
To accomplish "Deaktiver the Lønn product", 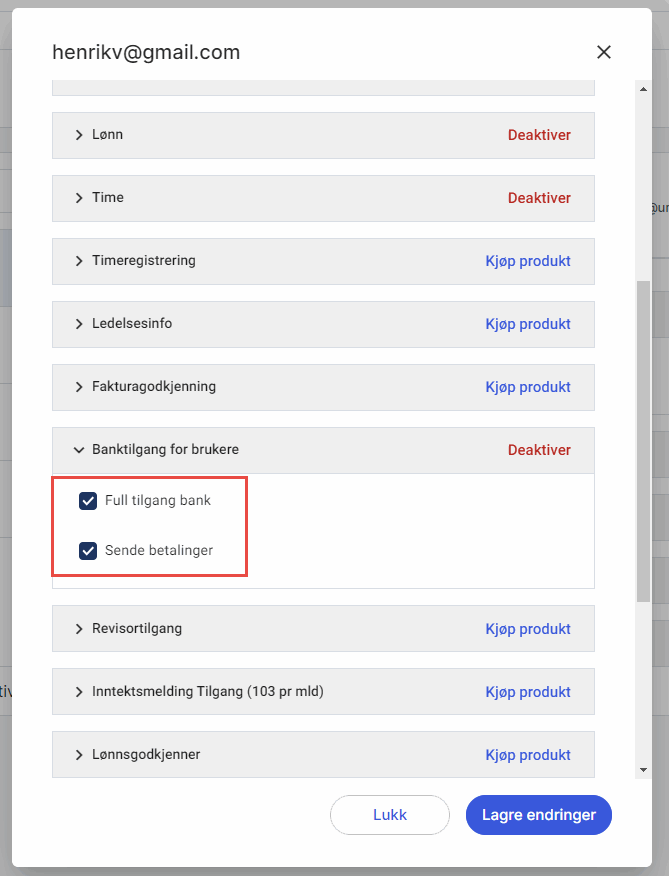I will [x=539, y=135].
